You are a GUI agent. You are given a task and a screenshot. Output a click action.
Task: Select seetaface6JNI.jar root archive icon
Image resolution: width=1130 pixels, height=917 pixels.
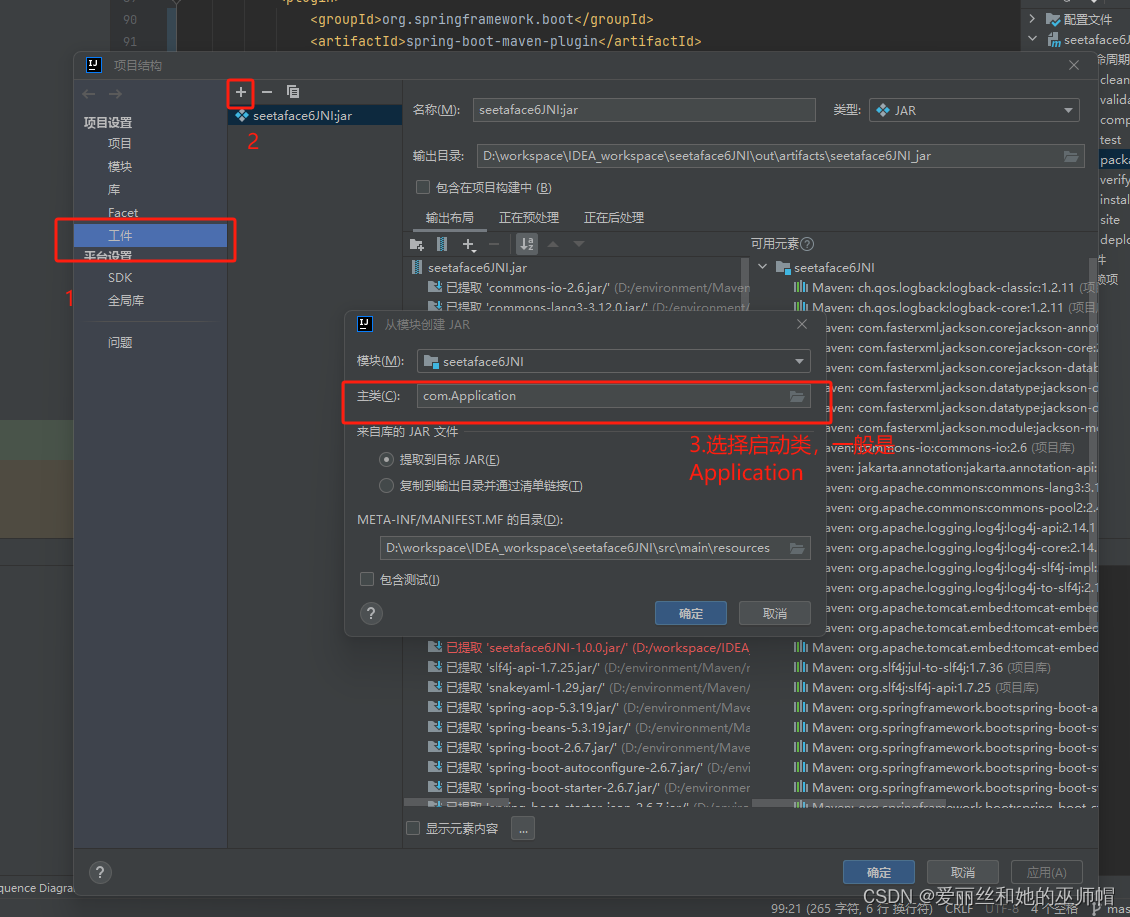coord(417,267)
